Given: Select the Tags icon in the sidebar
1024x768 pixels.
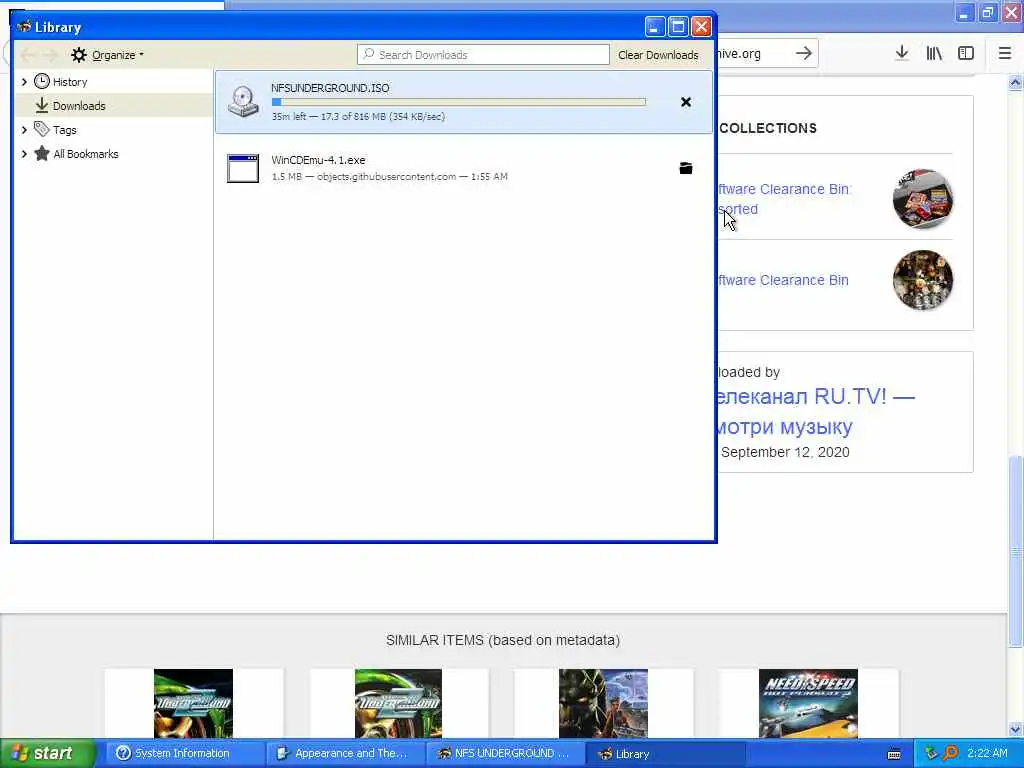Looking at the screenshot, I should pyautogui.click(x=42, y=129).
